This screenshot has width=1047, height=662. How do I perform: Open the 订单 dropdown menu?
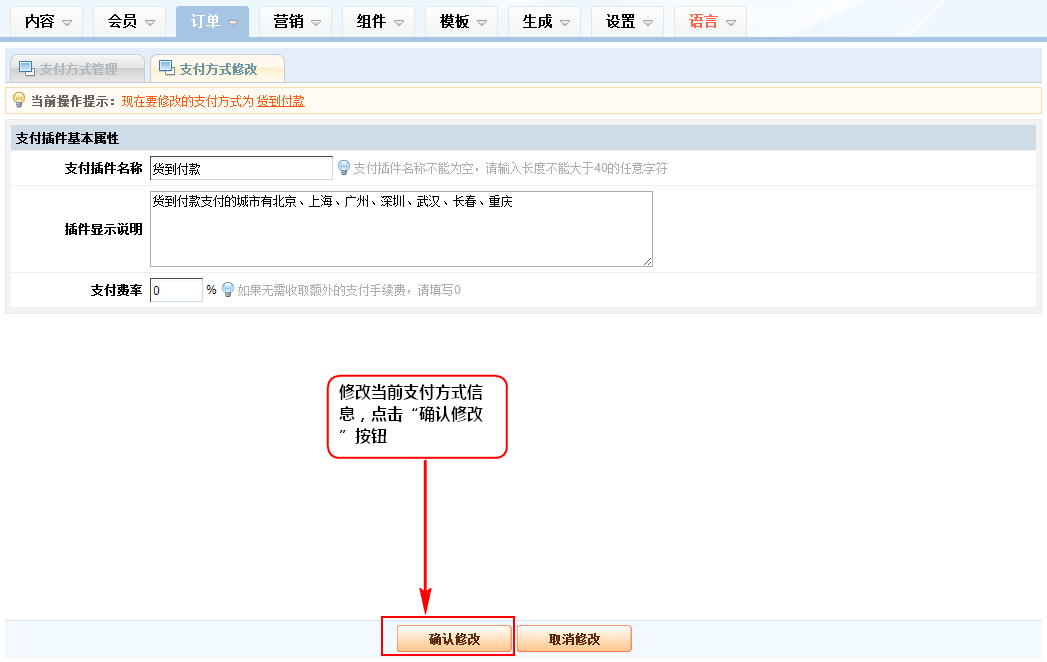[212, 21]
